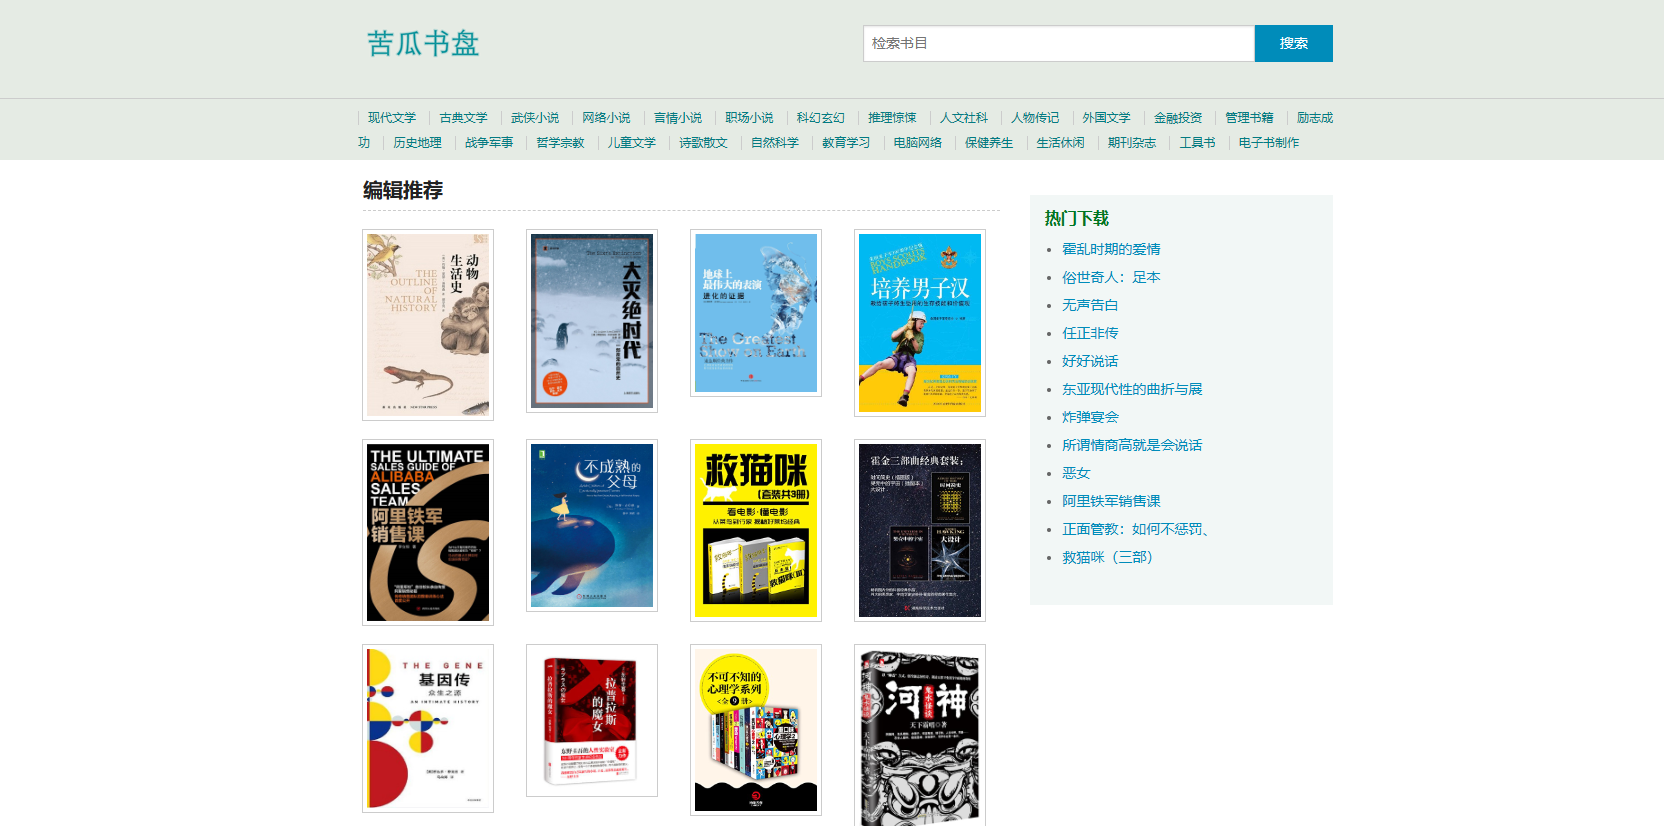
Task: Open the 工具书 category
Action: coord(1198,143)
